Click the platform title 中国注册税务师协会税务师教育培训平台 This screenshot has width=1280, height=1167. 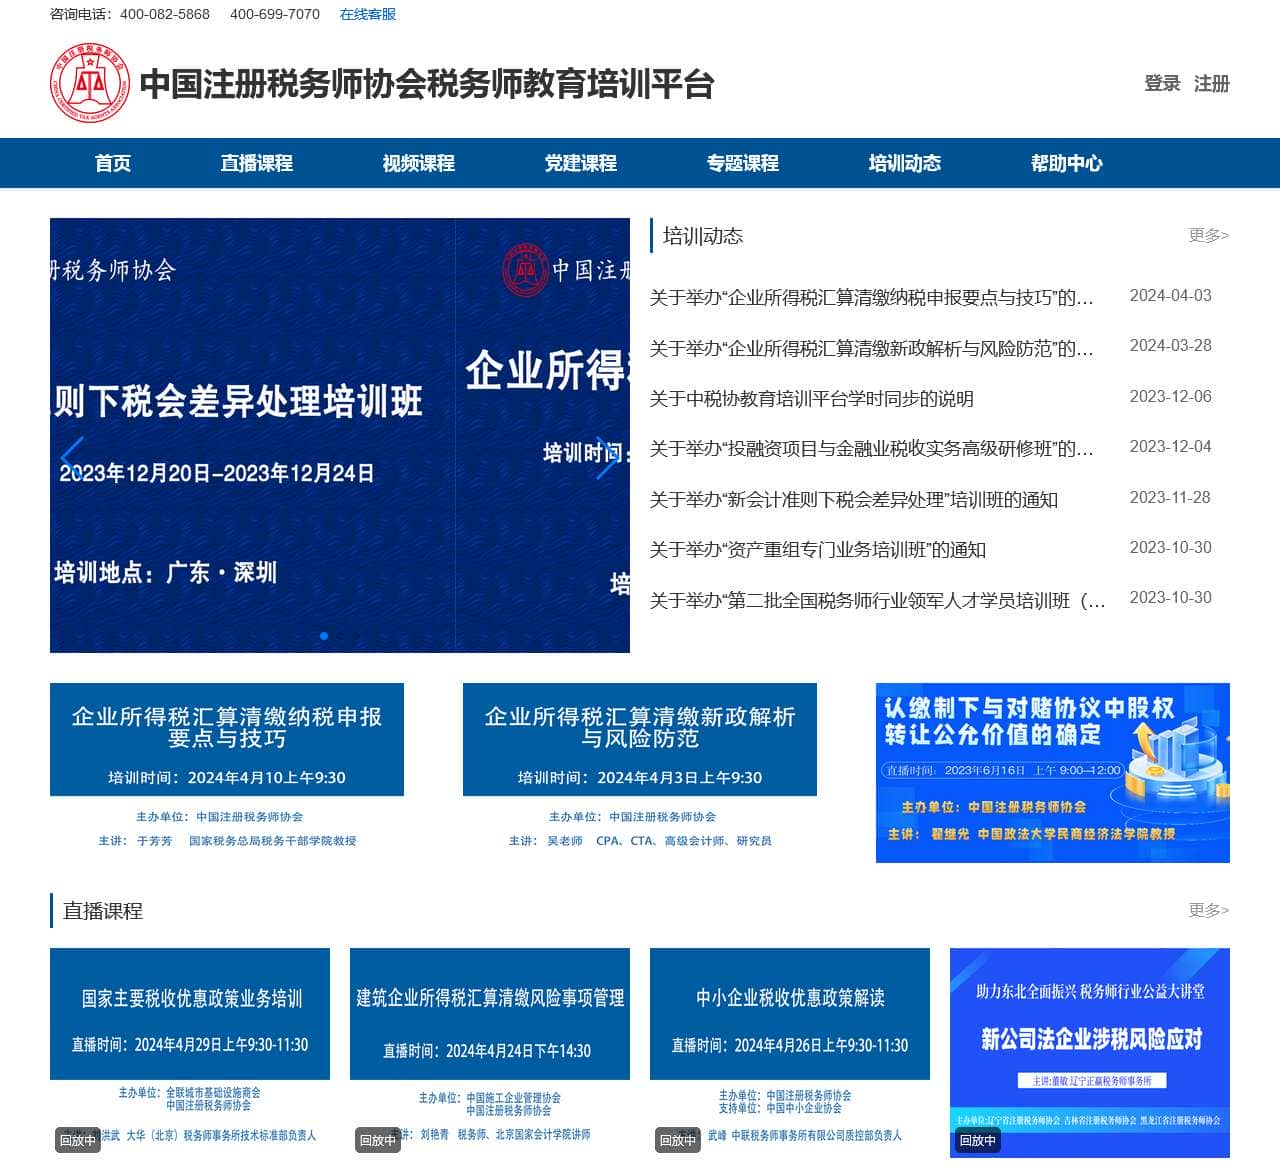pos(427,84)
